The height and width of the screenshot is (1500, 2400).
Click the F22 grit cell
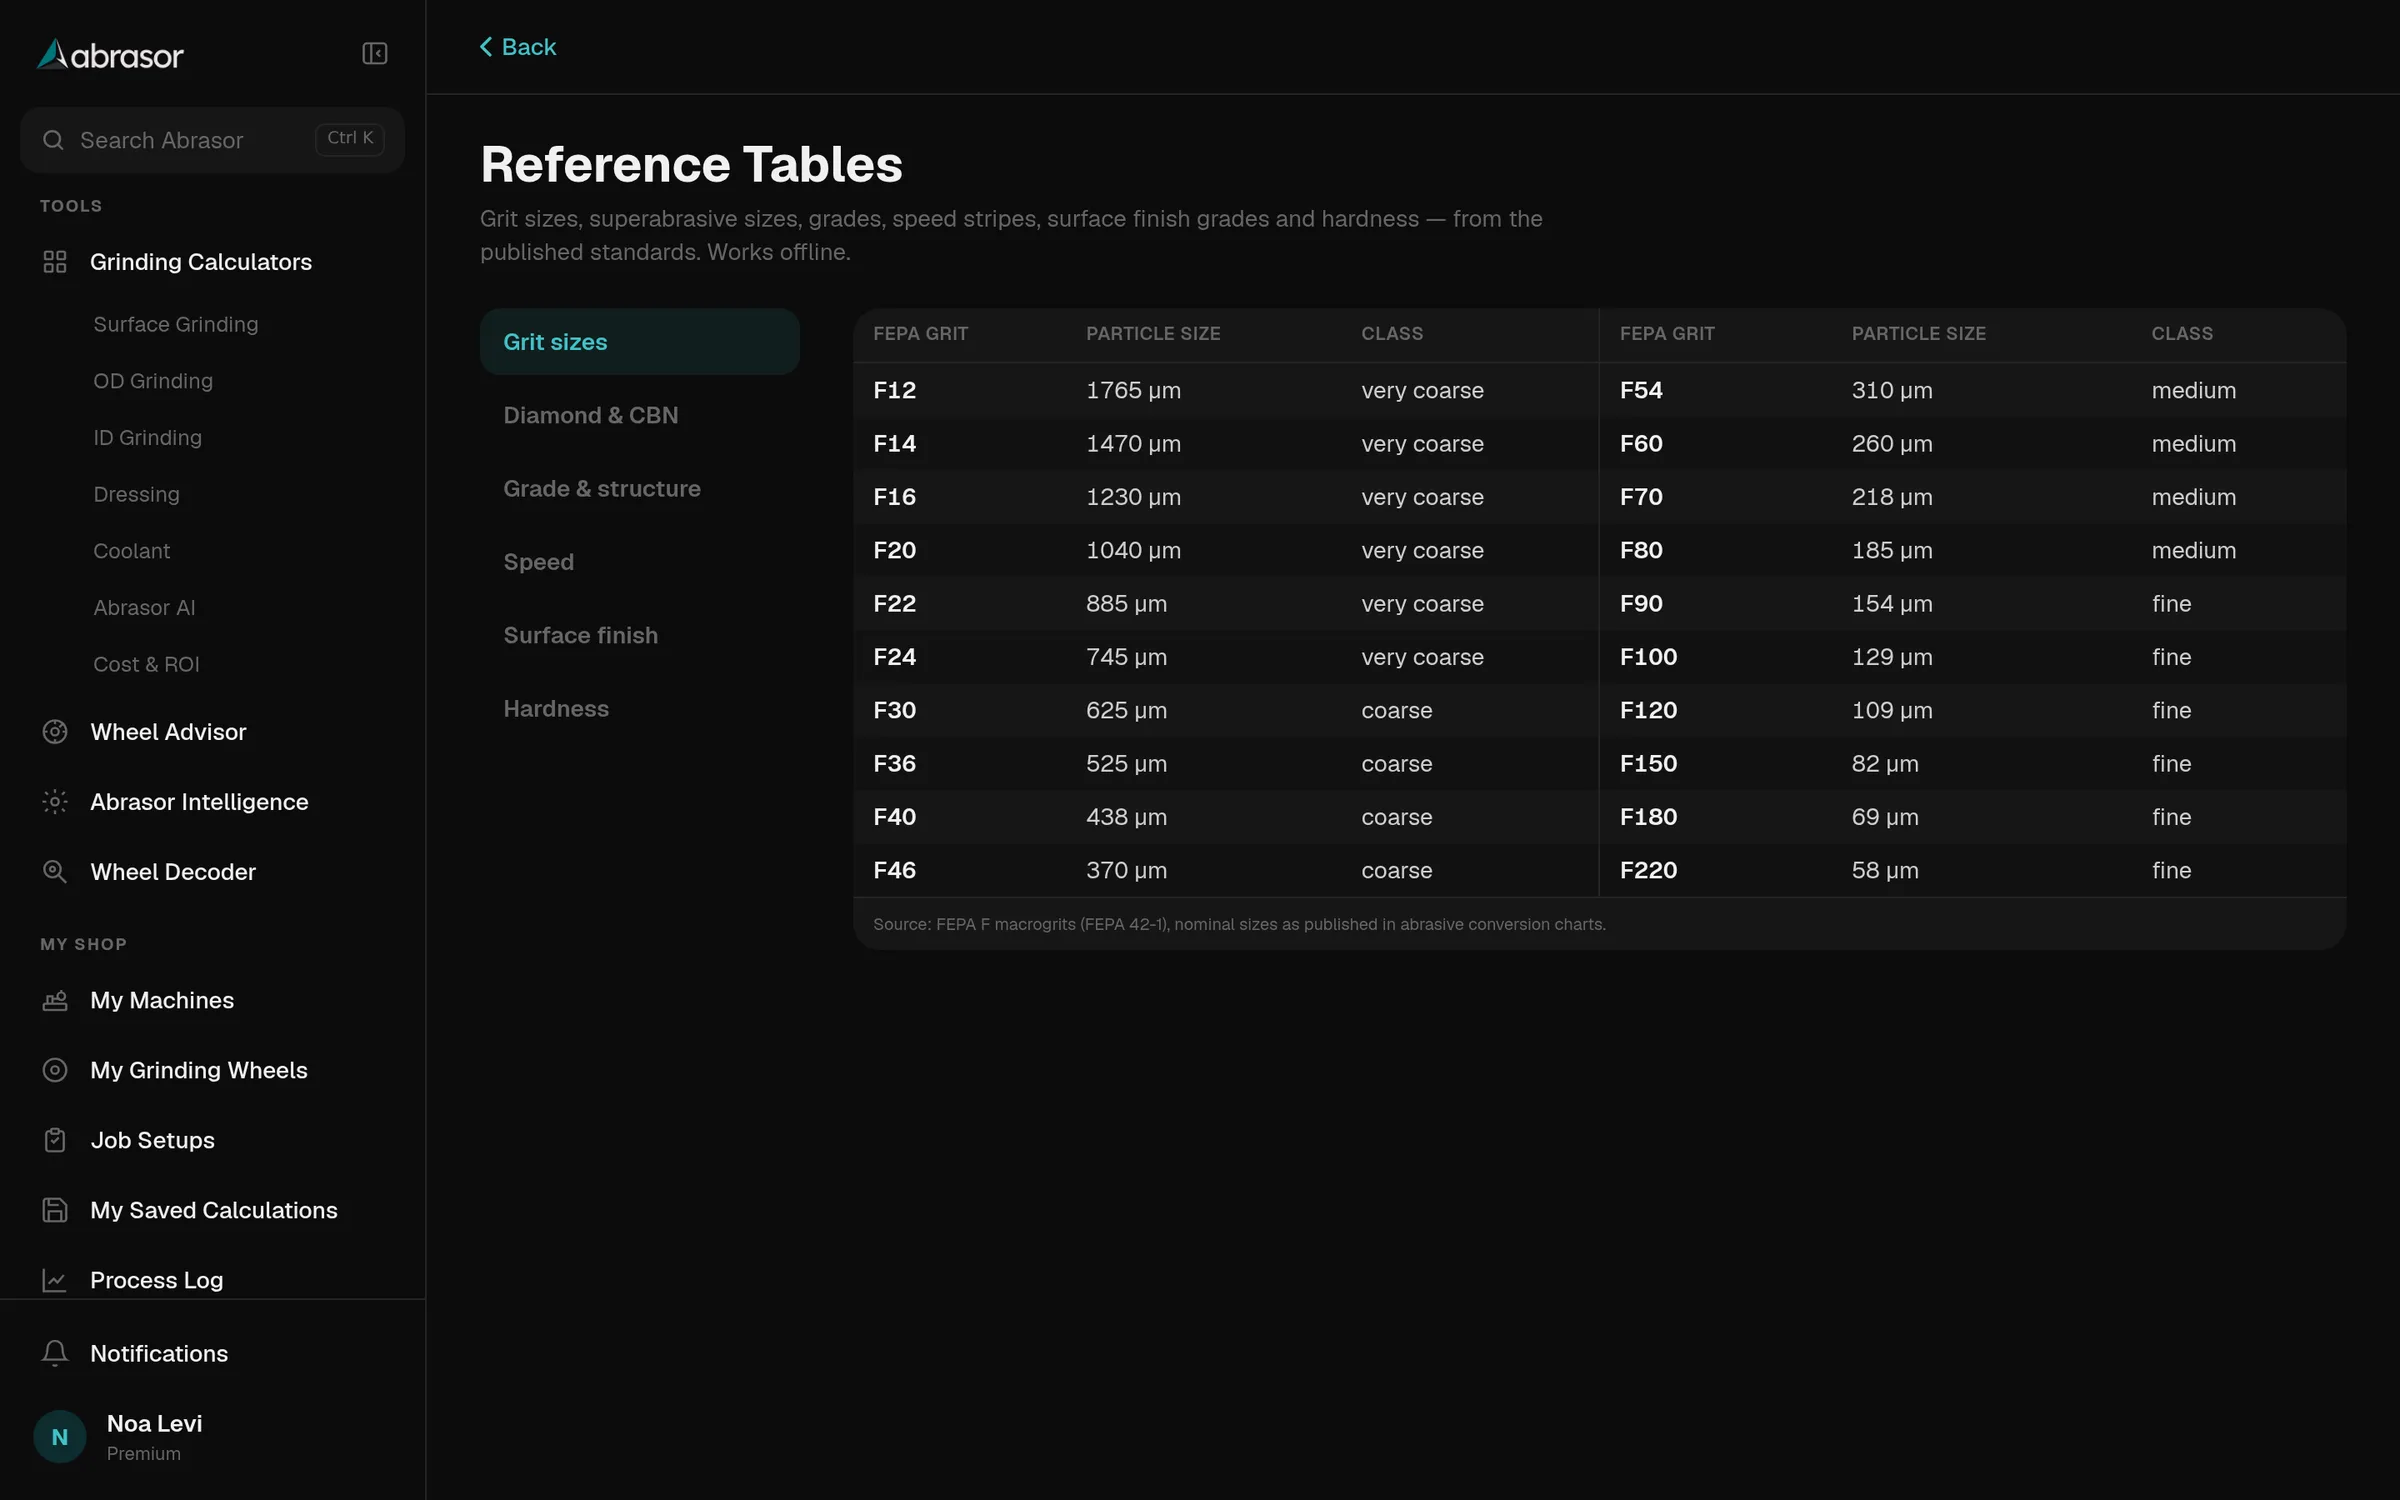click(895, 604)
